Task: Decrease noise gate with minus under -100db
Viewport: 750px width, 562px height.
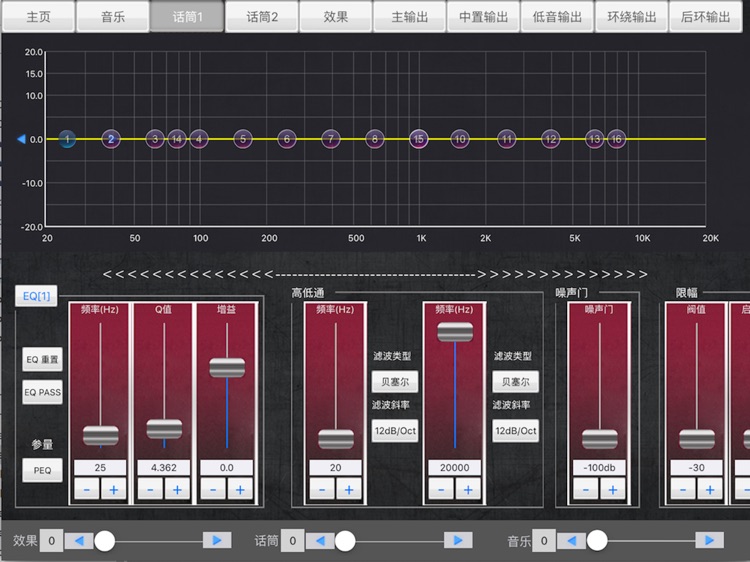Action: 586,489
